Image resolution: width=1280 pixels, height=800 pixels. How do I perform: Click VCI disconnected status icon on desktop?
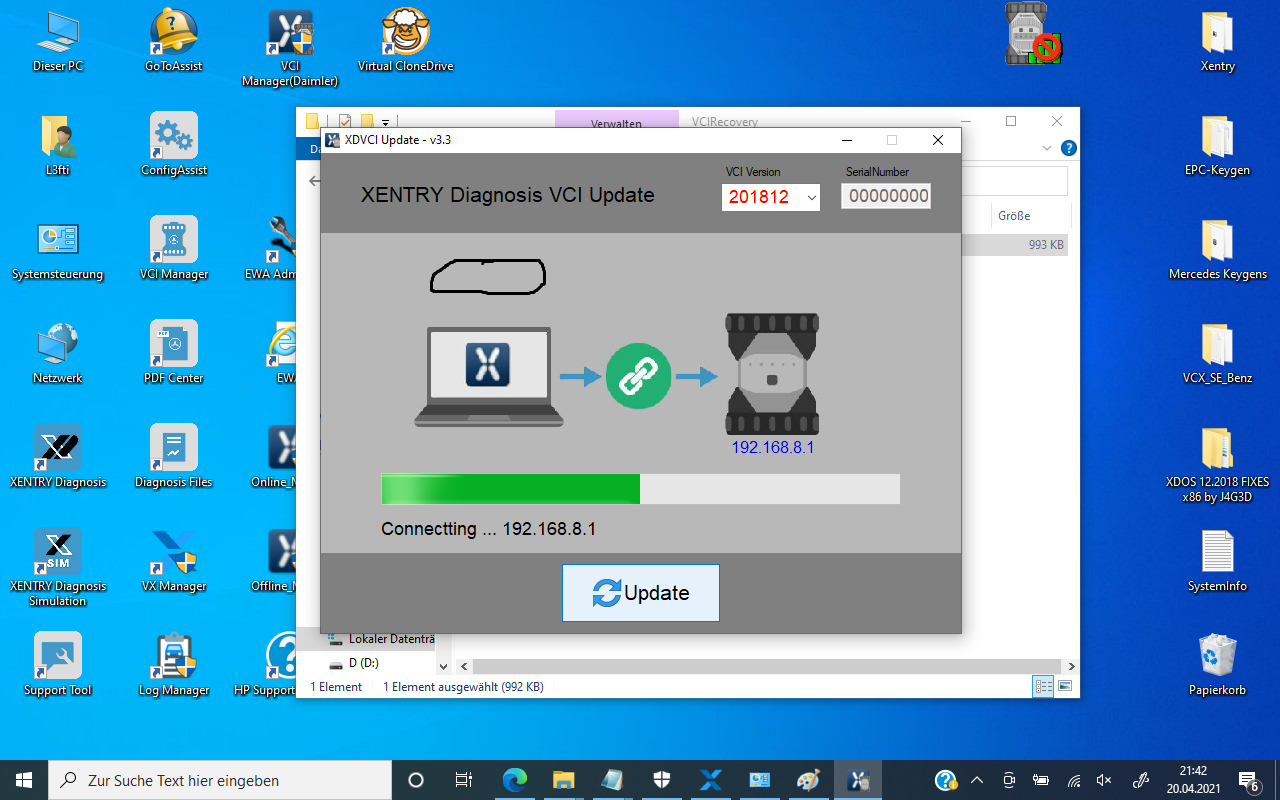click(x=1033, y=34)
